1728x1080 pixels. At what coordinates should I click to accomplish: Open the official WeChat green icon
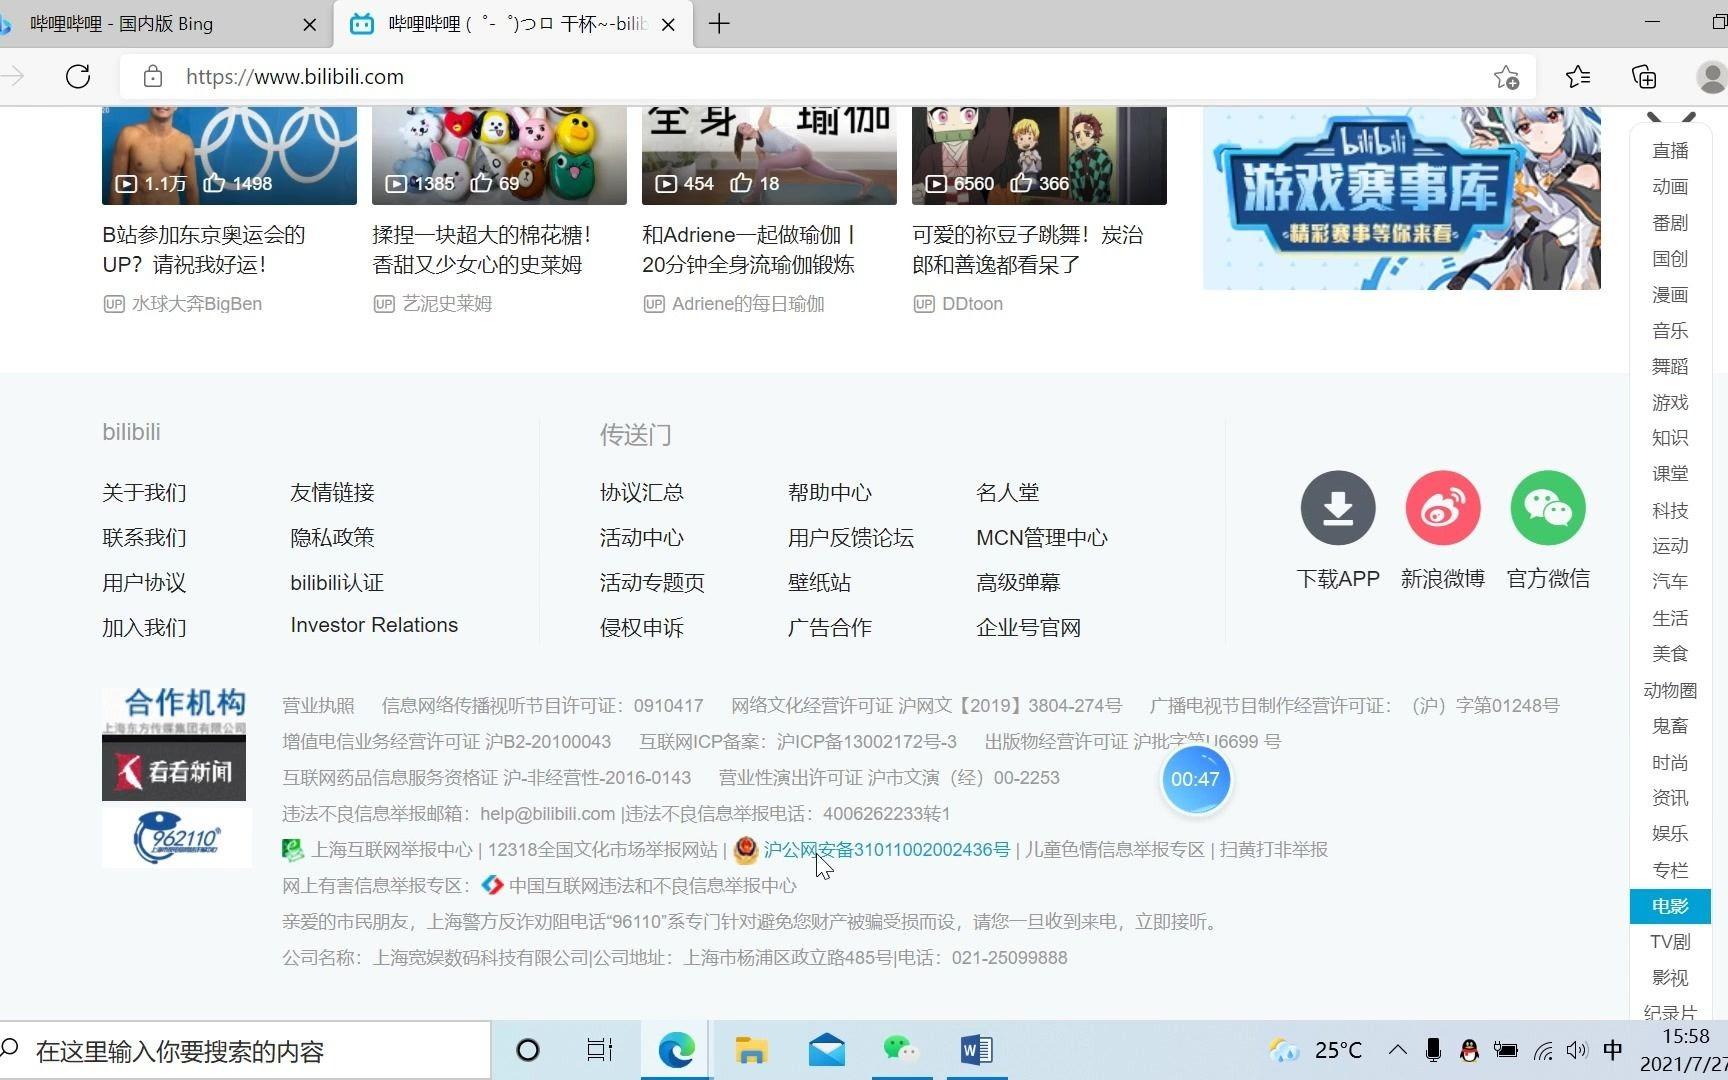click(x=1548, y=508)
